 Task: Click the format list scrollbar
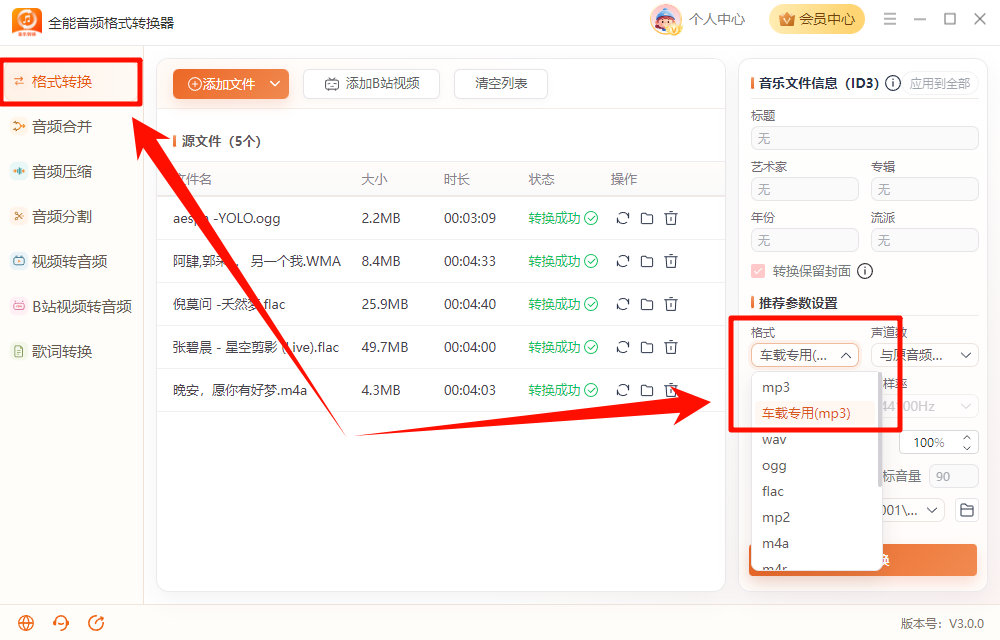coord(880,431)
